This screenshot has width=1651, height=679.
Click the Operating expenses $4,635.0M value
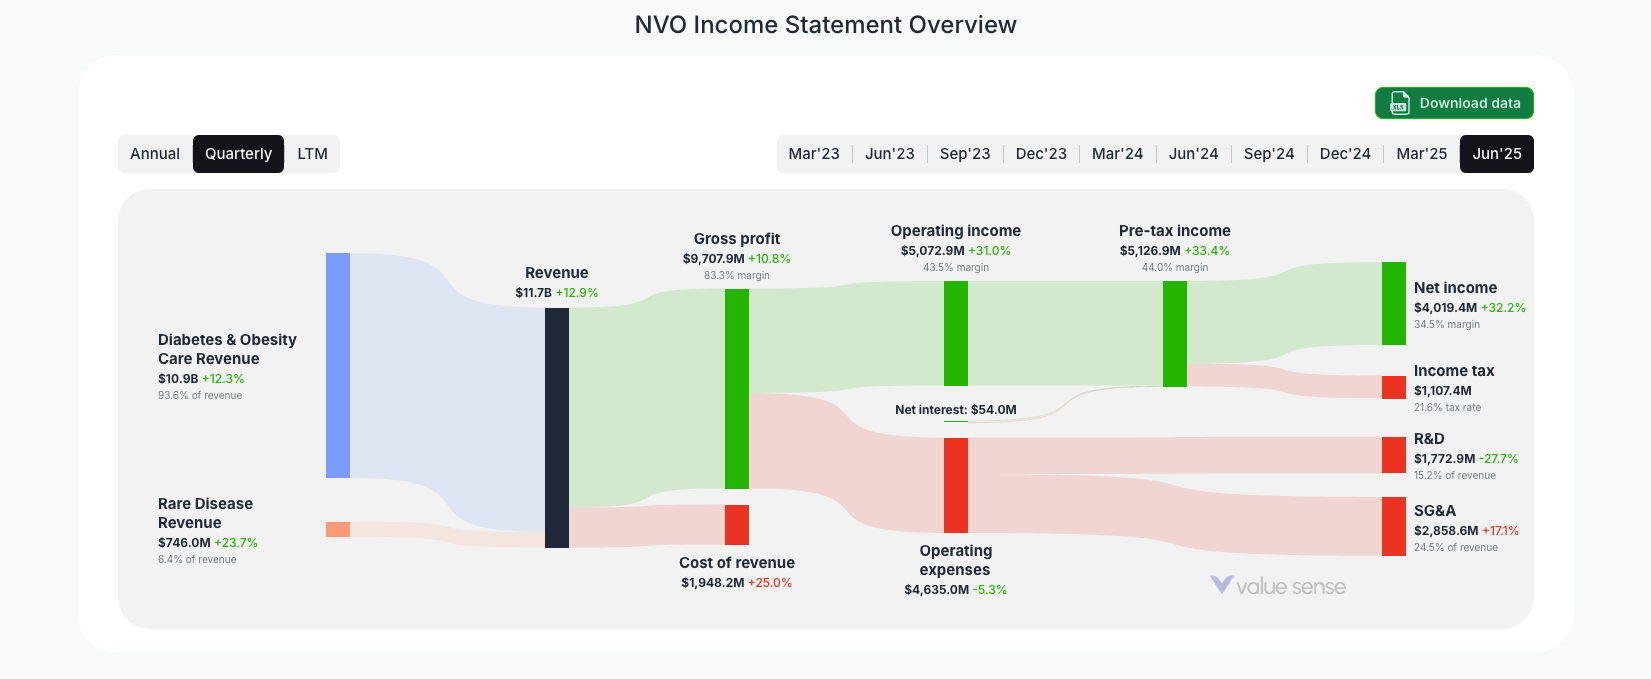click(x=936, y=590)
